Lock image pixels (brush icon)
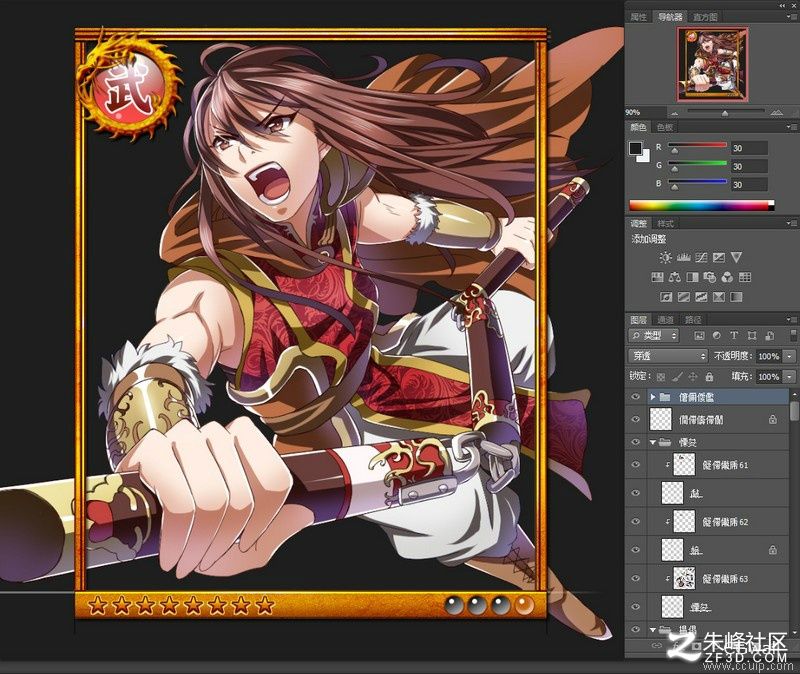Image resolution: width=800 pixels, height=674 pixels. (677, 377)
